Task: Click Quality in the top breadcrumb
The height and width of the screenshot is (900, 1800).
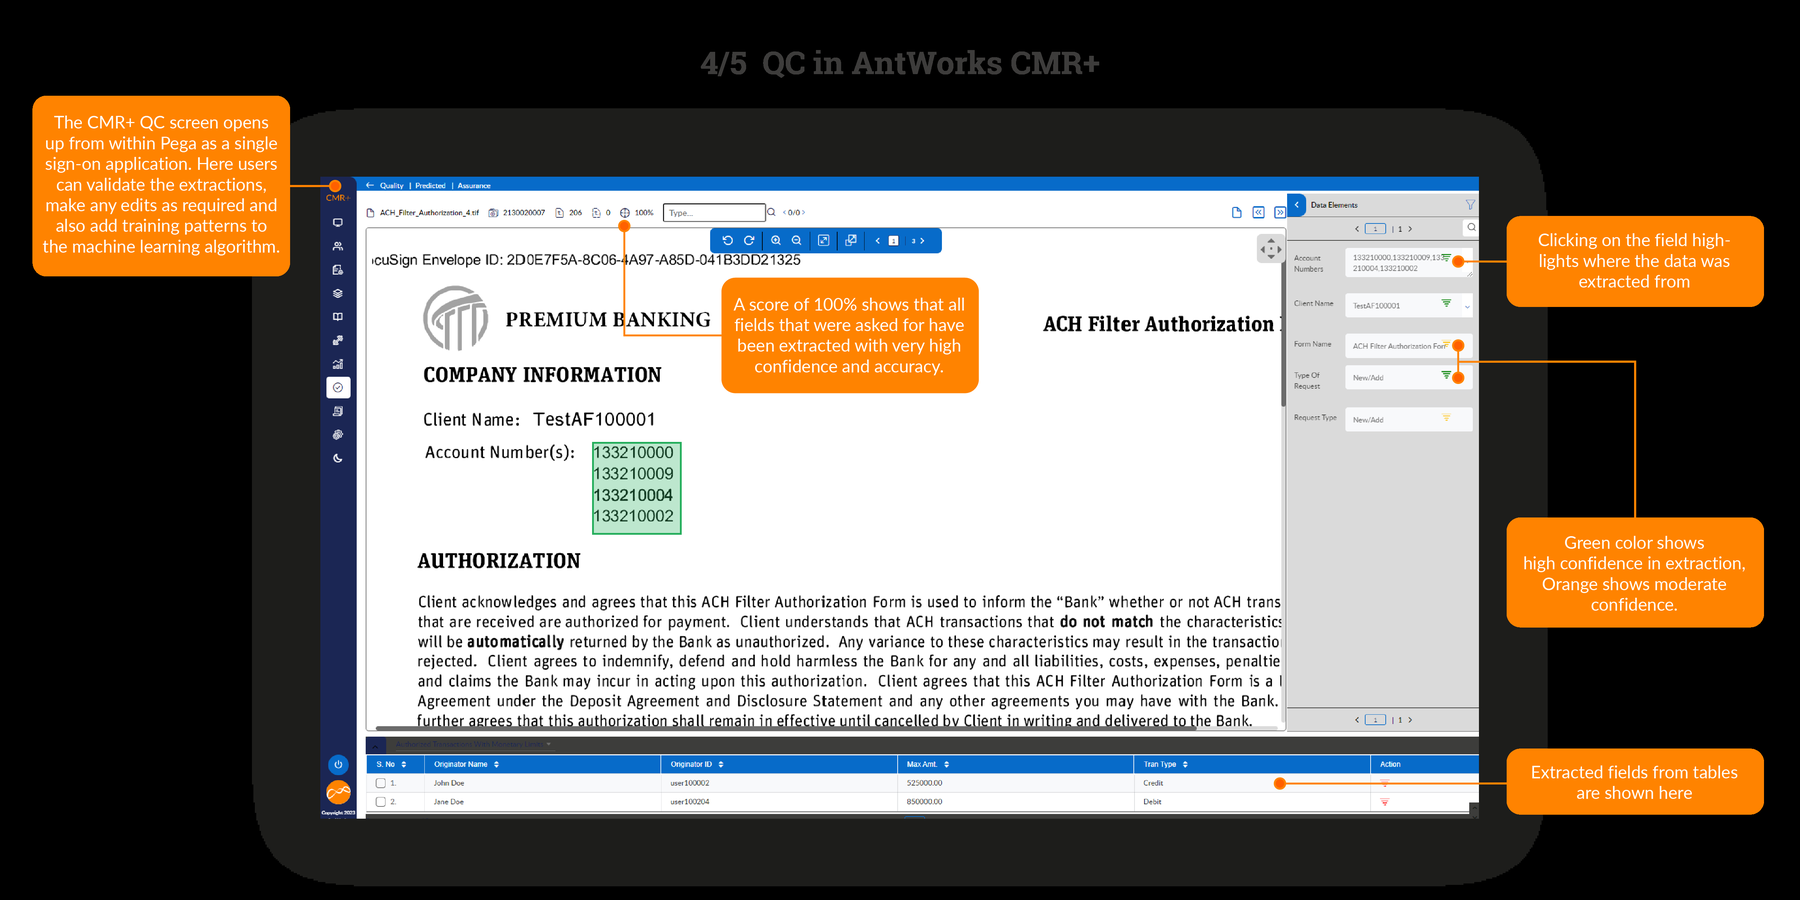Action: click(392, 185)
